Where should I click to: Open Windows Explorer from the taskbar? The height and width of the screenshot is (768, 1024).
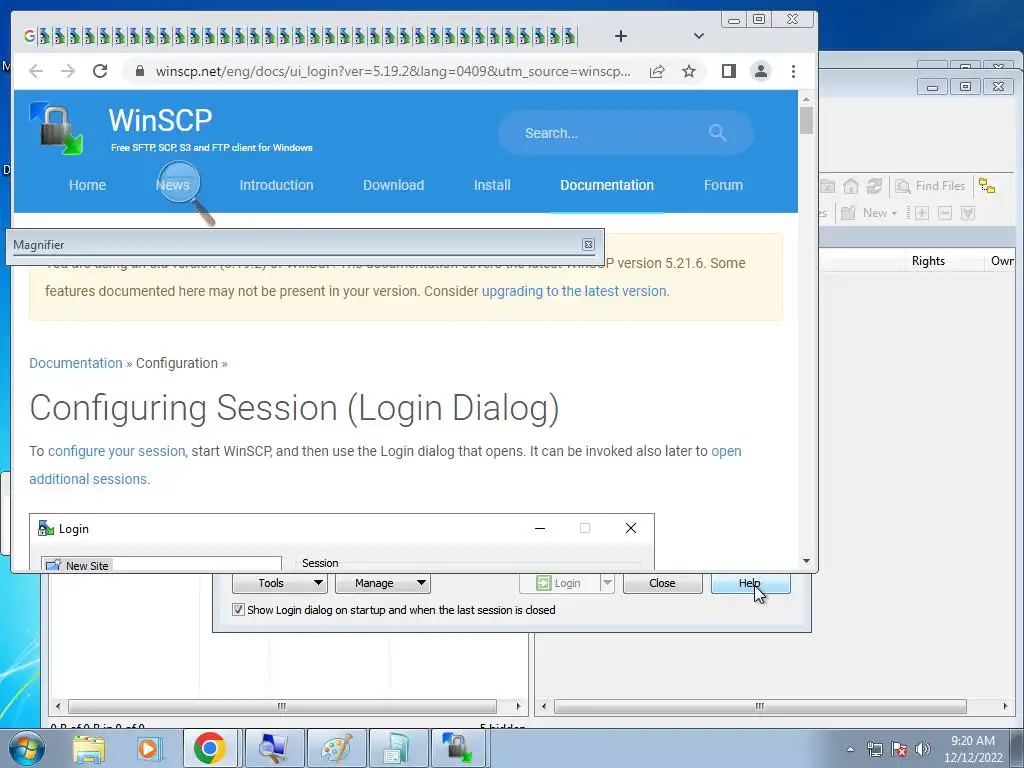89,748
